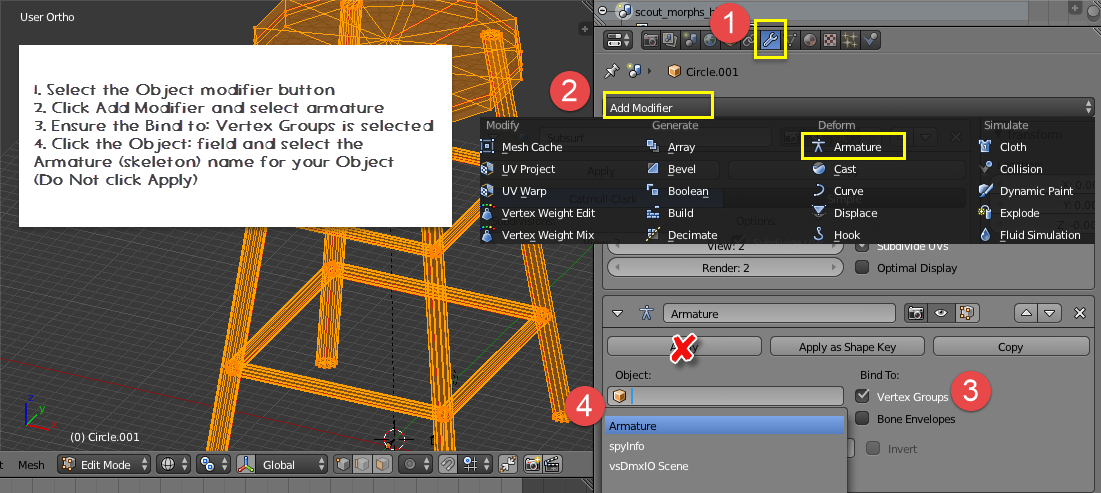Open the pivot point dropdown
This screenshot has width=1101, height=493.
pyautogui.click(x=213, y=464)
